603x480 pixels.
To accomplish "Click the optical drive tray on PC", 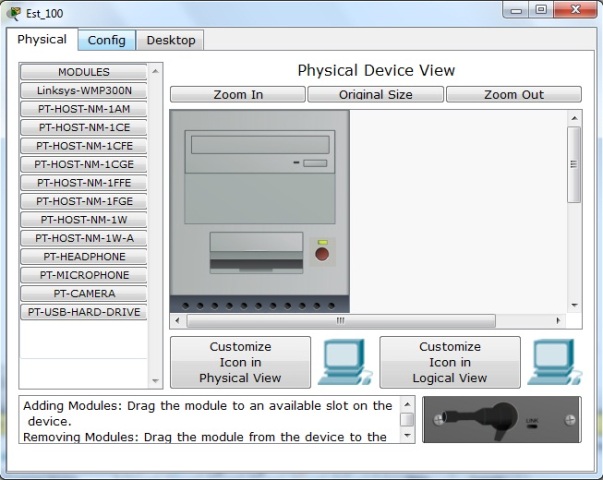I will (x=259, y=143).
